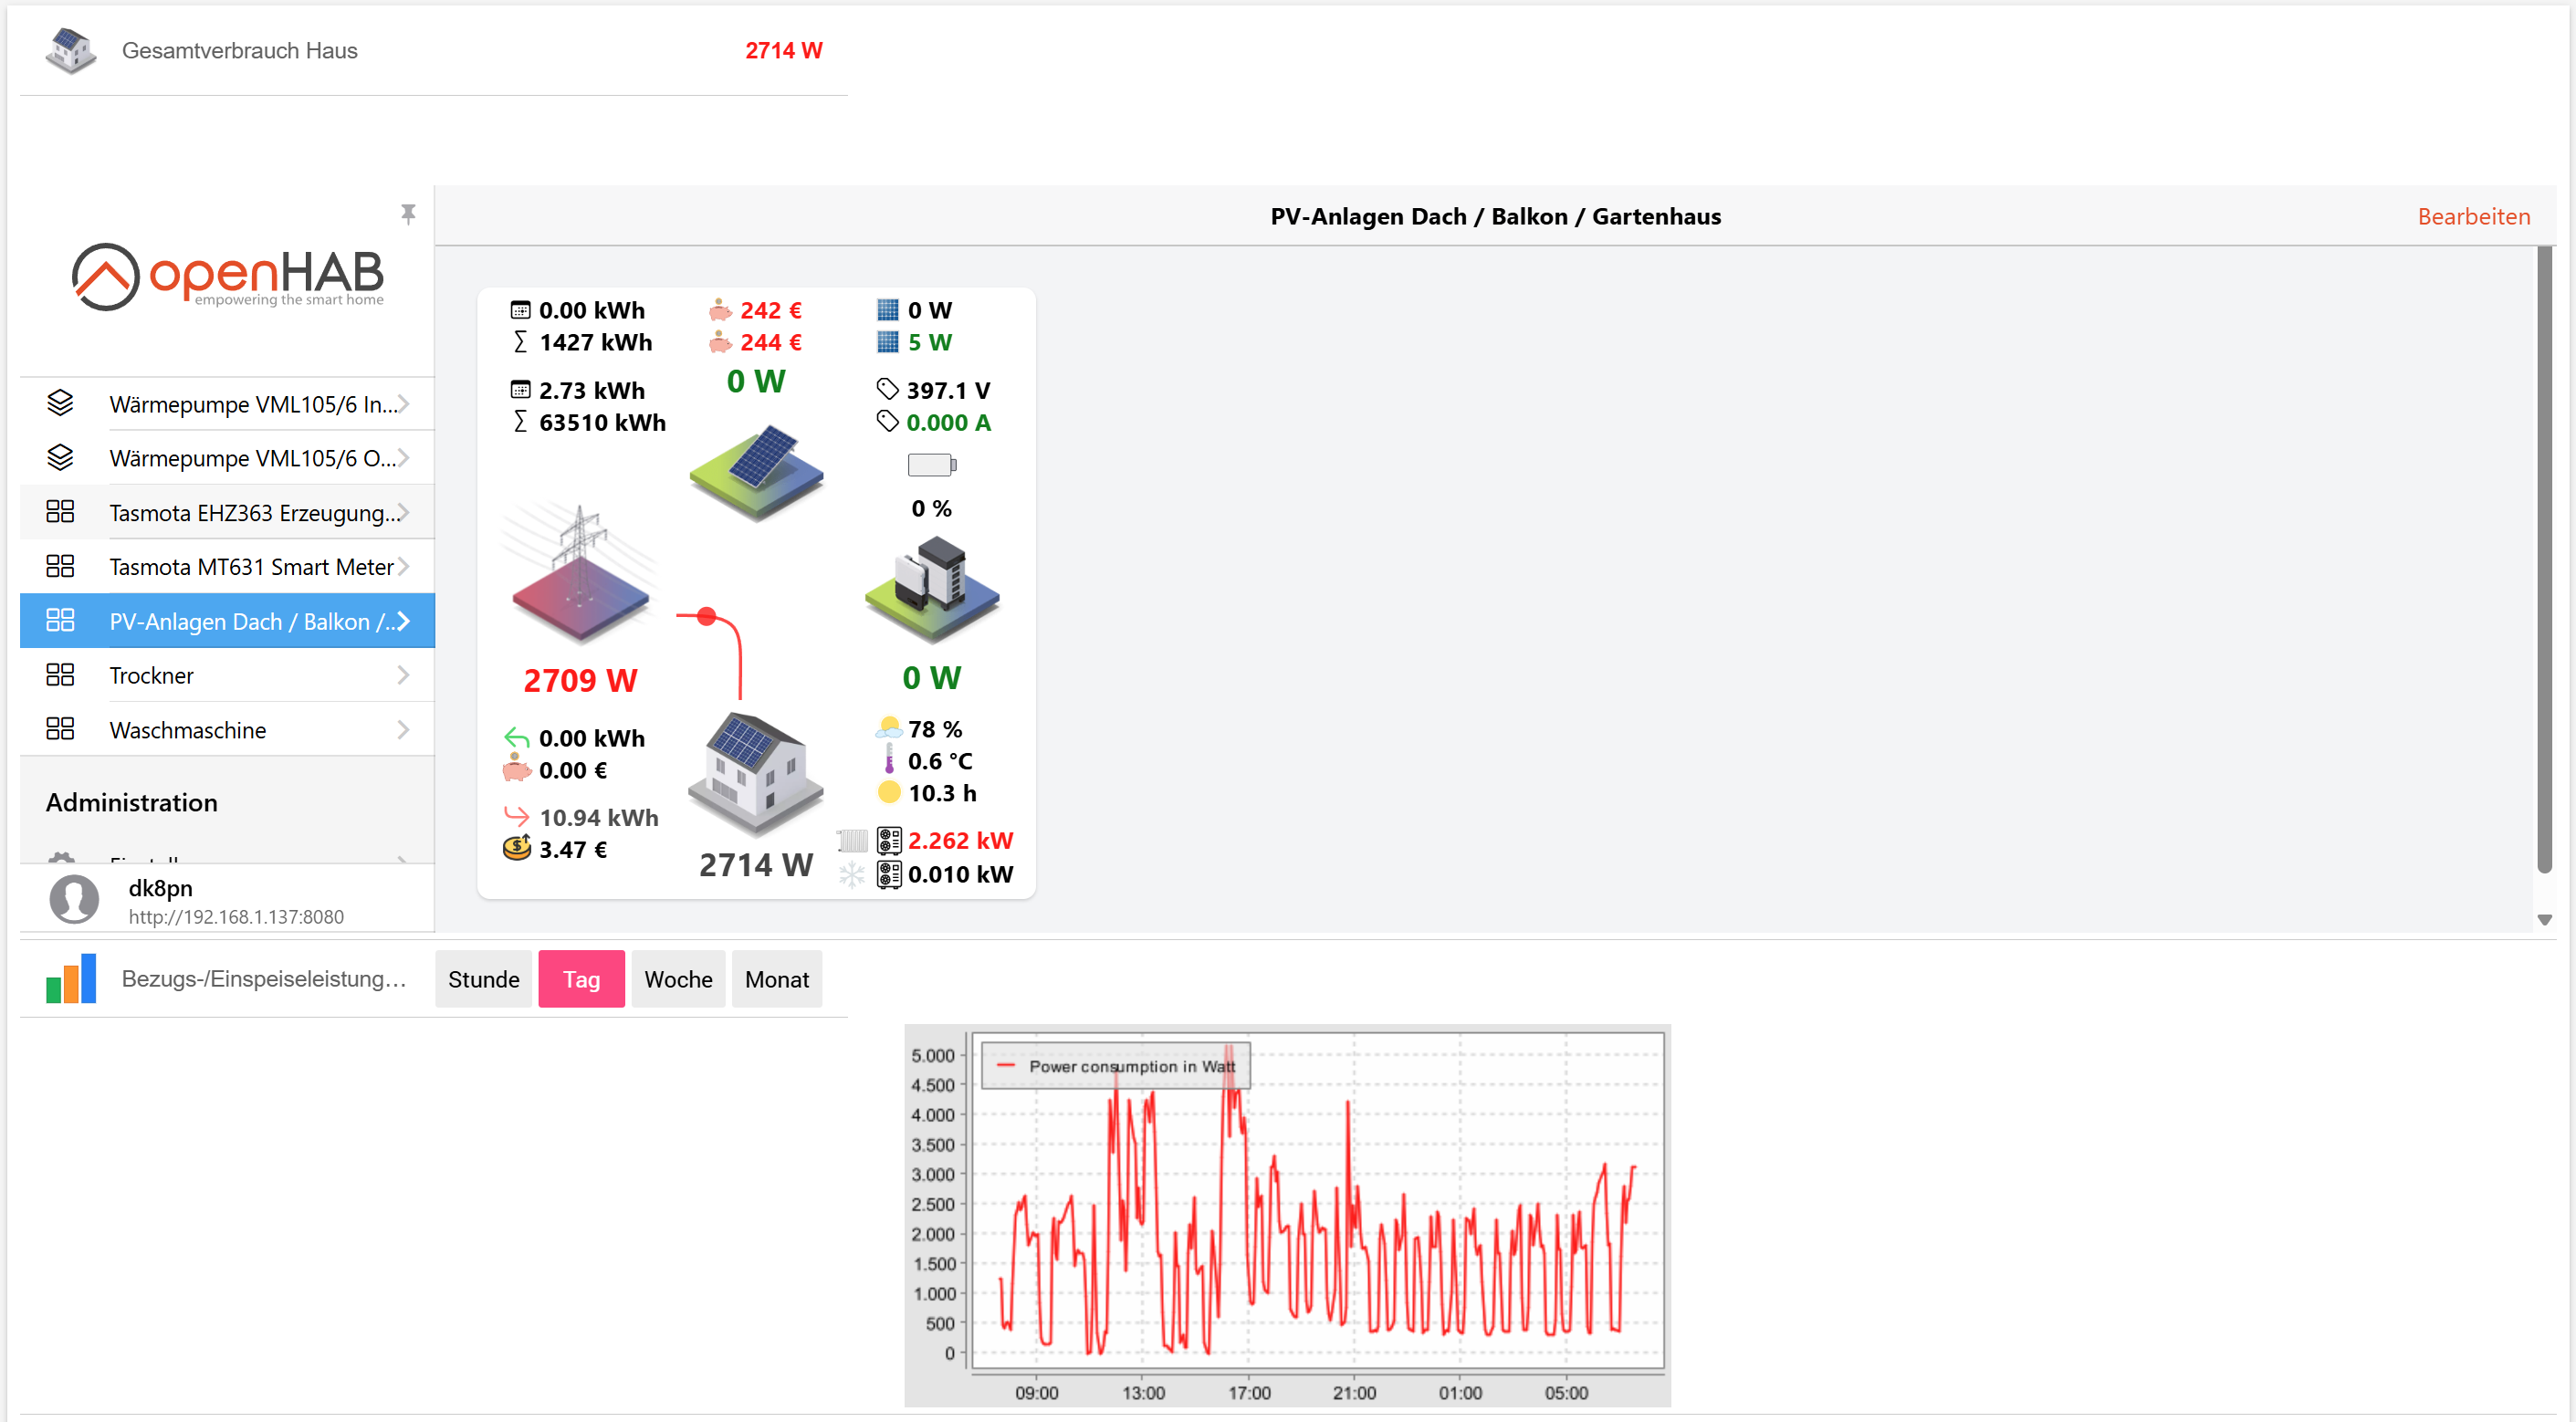Click the house with solar roof icon
This screenshot has width=2576, height=1422.
756,772
